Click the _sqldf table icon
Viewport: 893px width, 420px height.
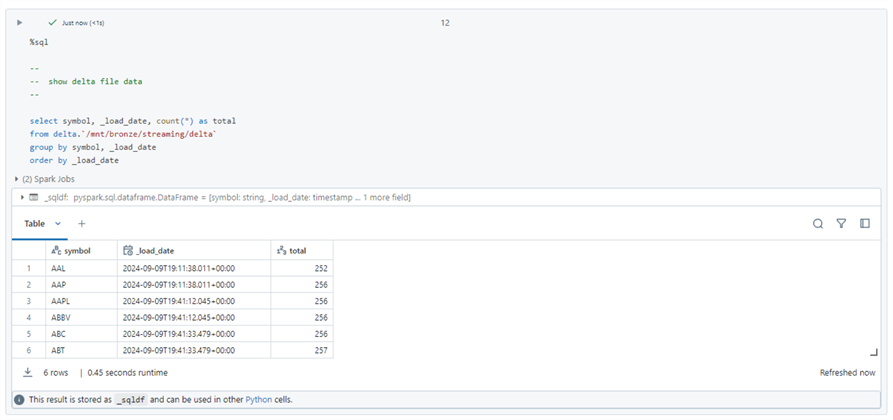tap(34, 198)
